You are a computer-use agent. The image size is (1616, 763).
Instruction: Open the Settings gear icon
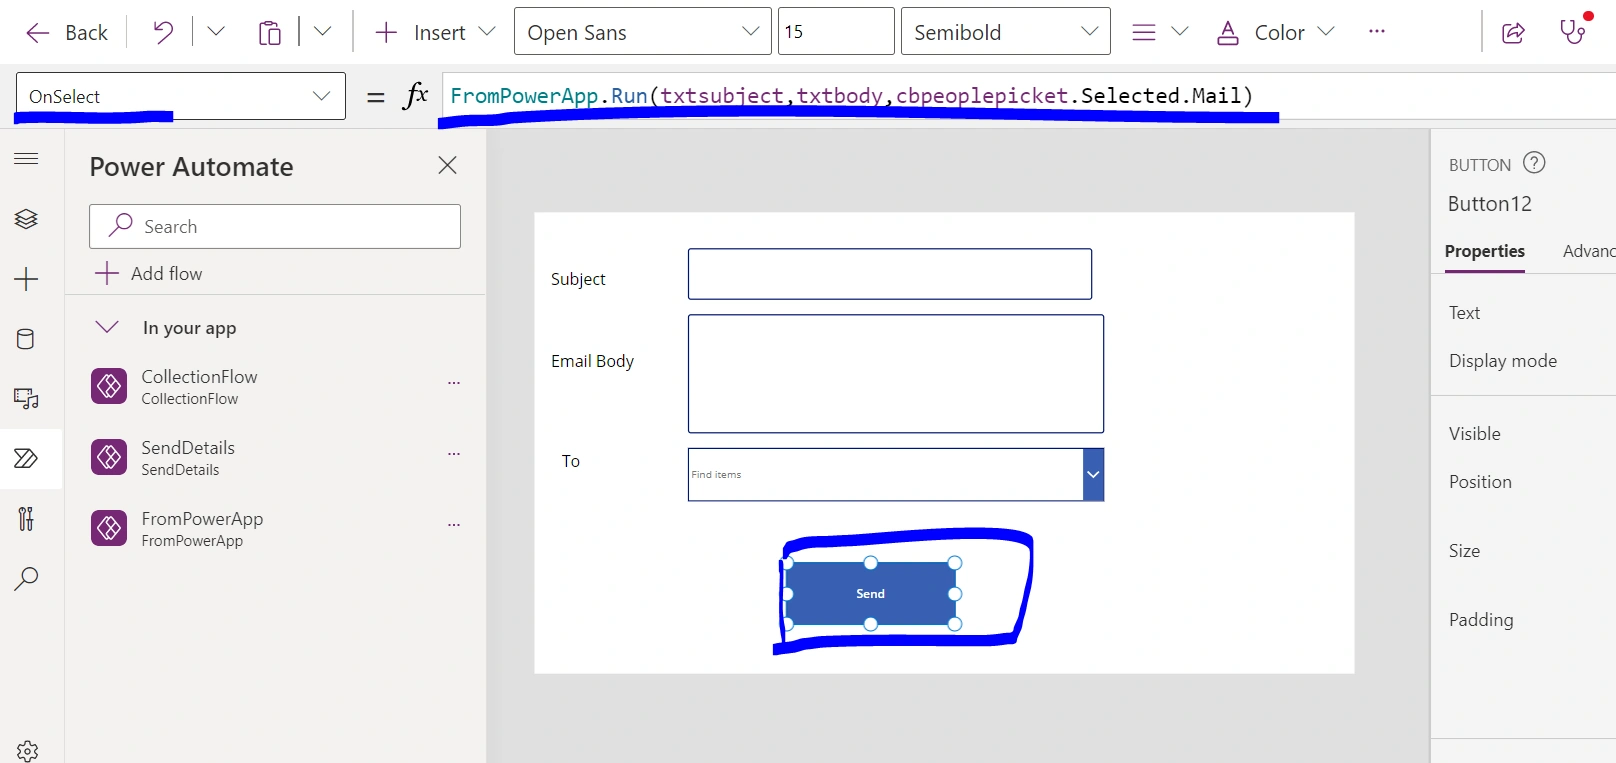27,750
